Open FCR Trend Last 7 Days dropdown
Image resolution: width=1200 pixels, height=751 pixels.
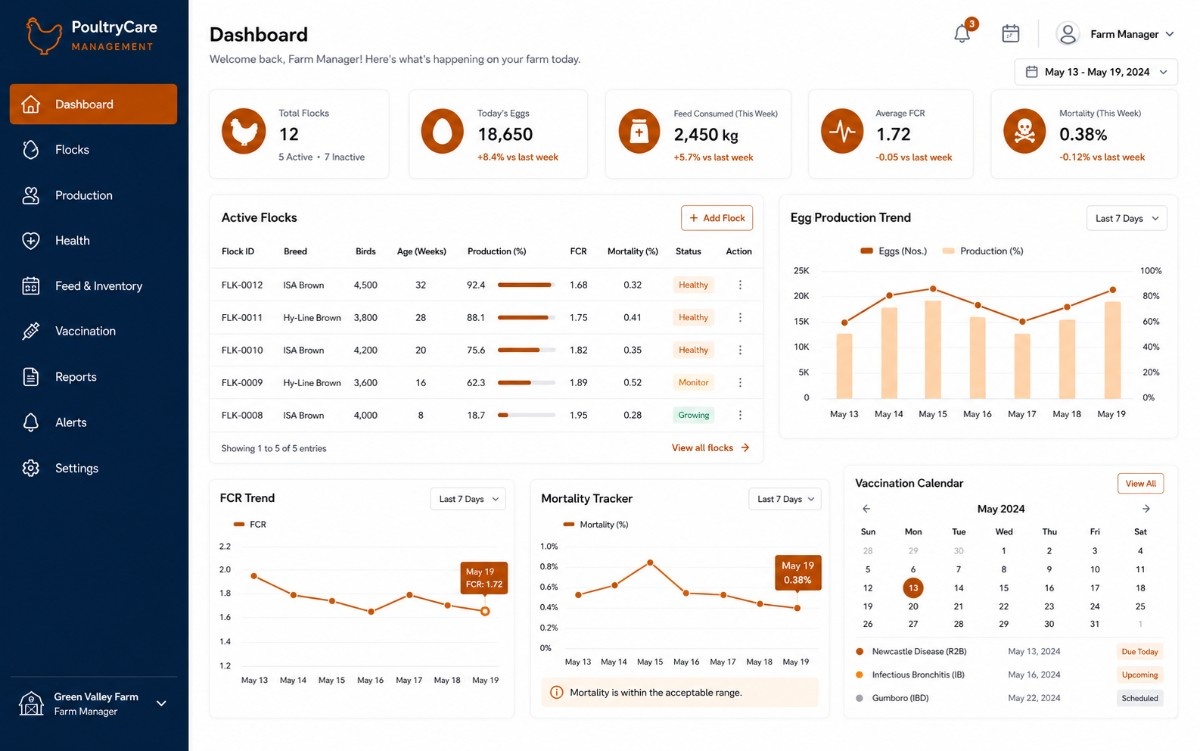(x=468, y=499)
